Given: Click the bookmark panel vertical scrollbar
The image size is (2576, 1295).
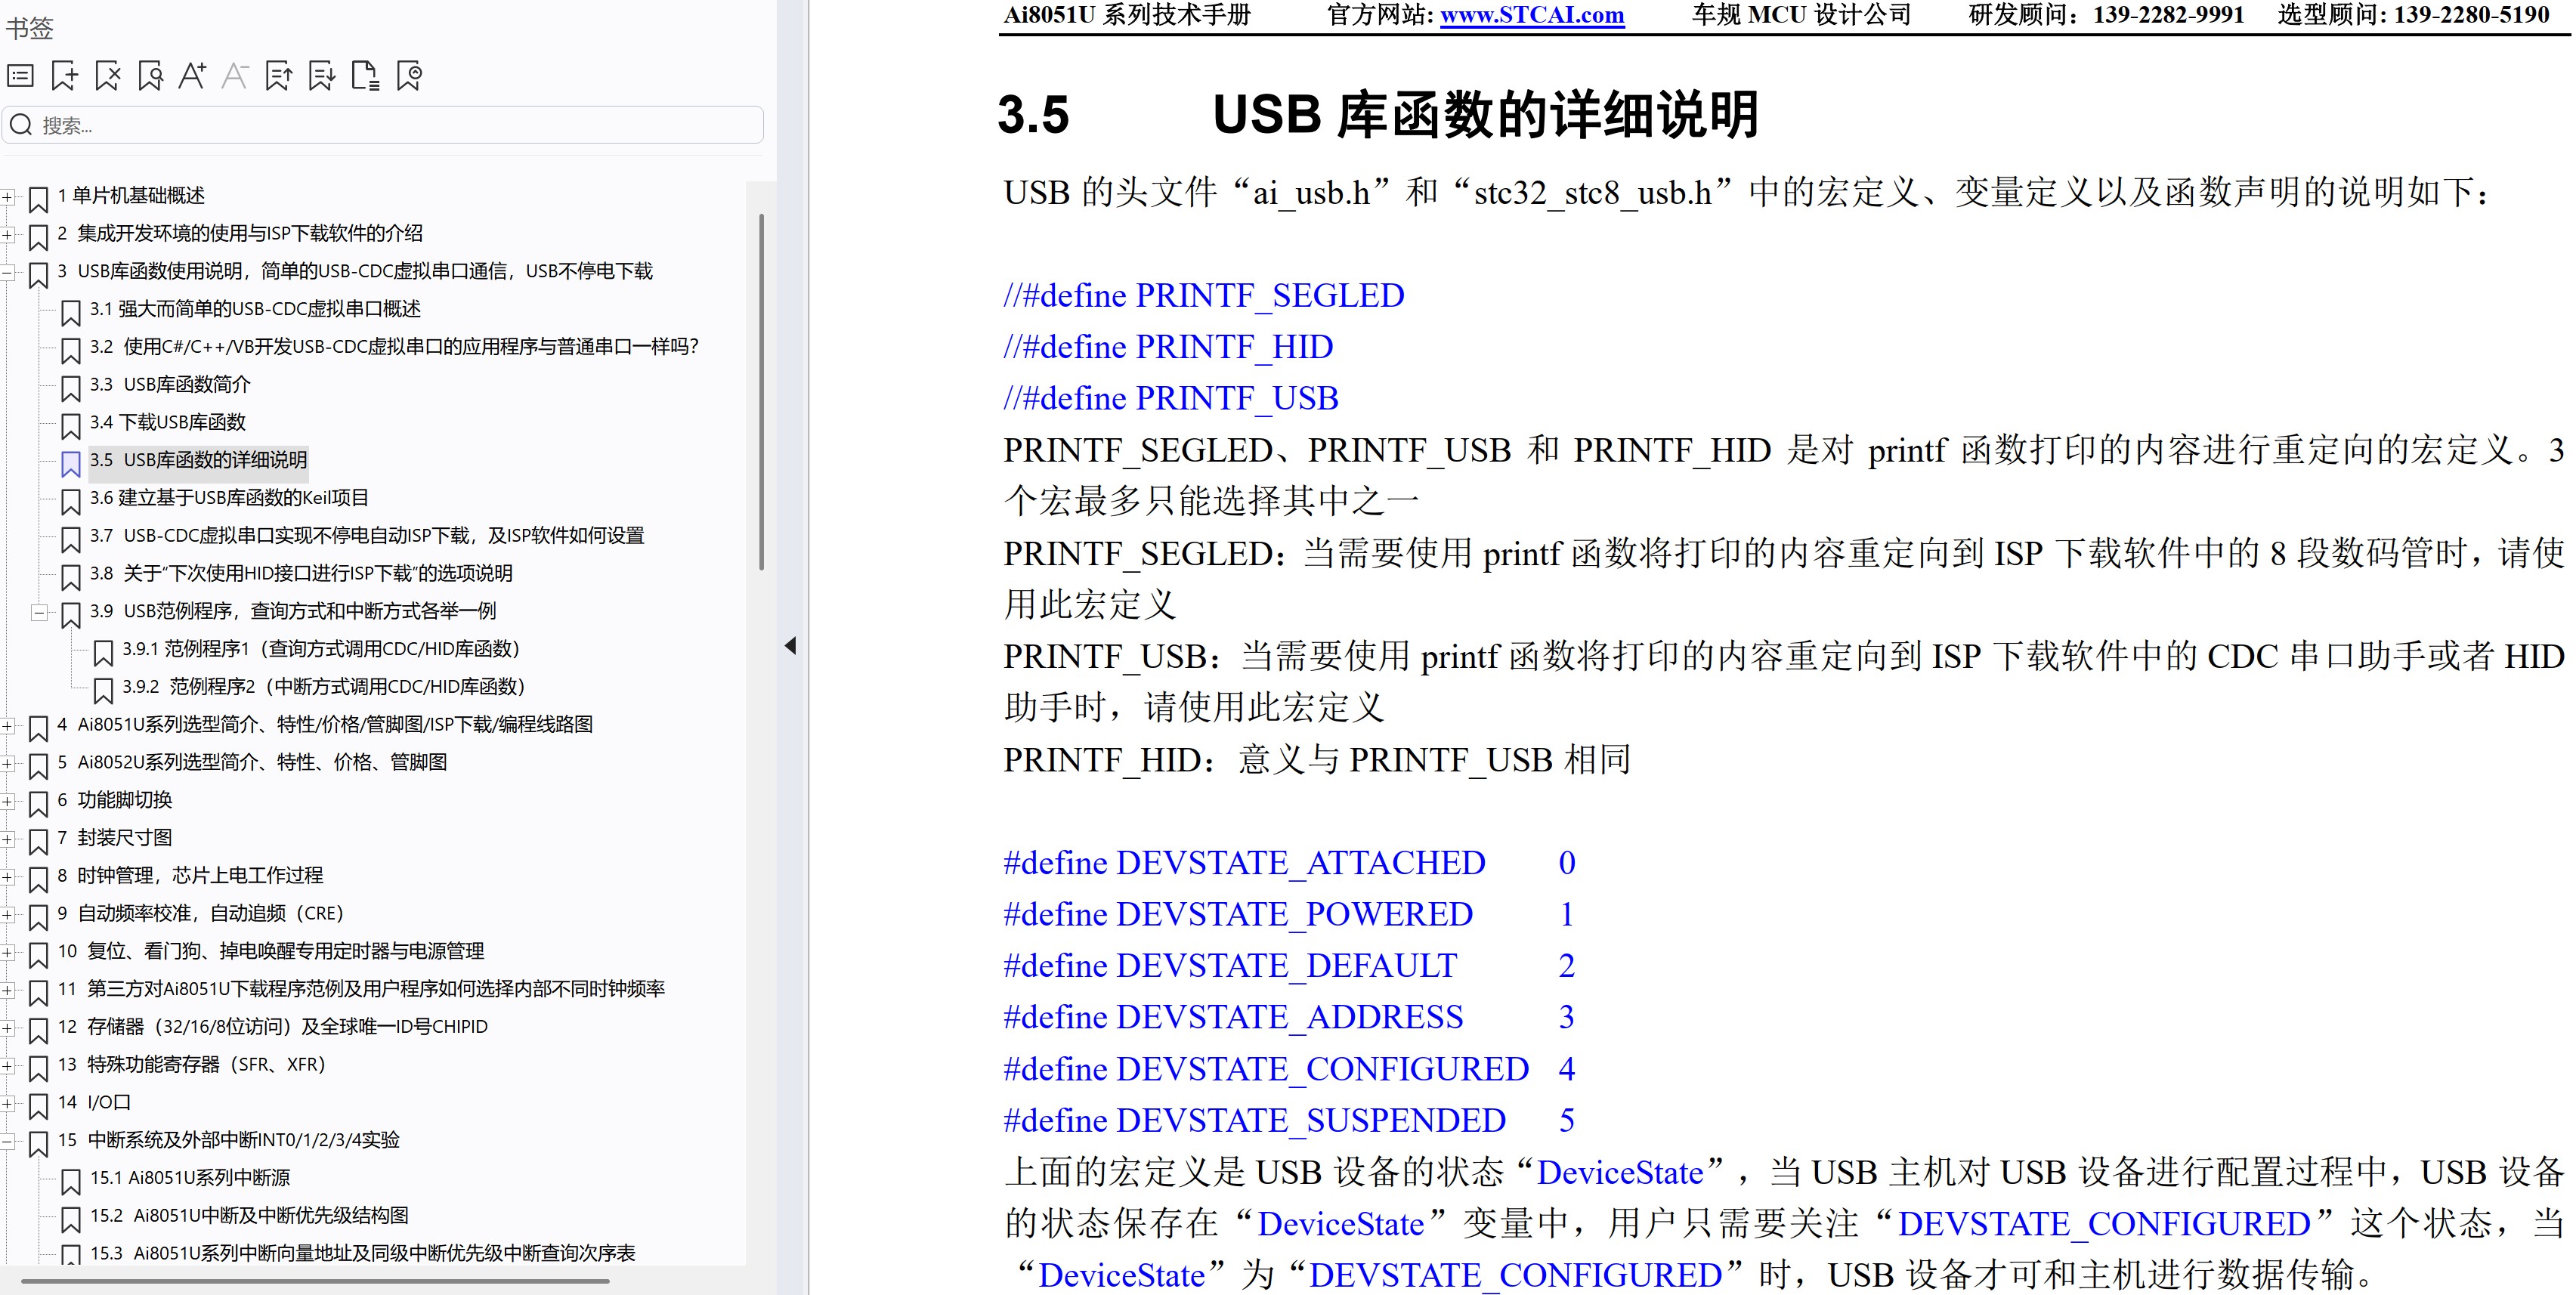Looking at the screenshot, I should coord(761,391).
